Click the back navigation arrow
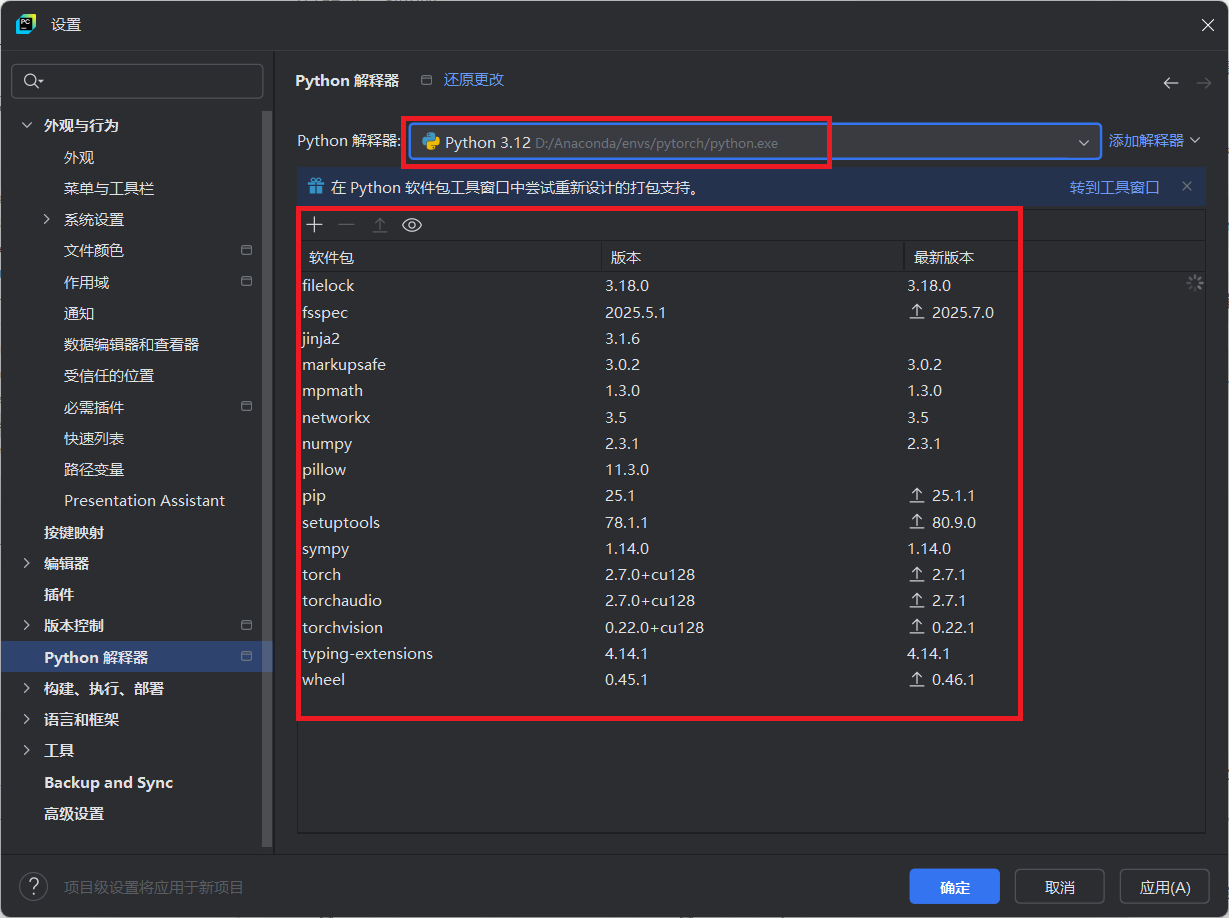The height and width of the screenshot is (918, 1229). 1171,83
